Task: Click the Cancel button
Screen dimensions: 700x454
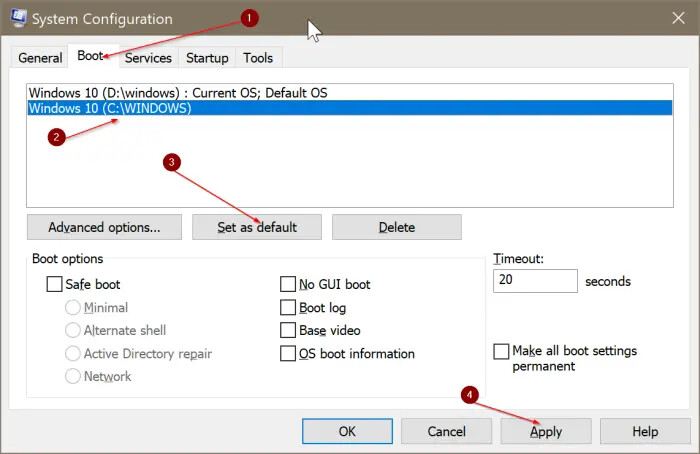Action: [x=446, y=431]
